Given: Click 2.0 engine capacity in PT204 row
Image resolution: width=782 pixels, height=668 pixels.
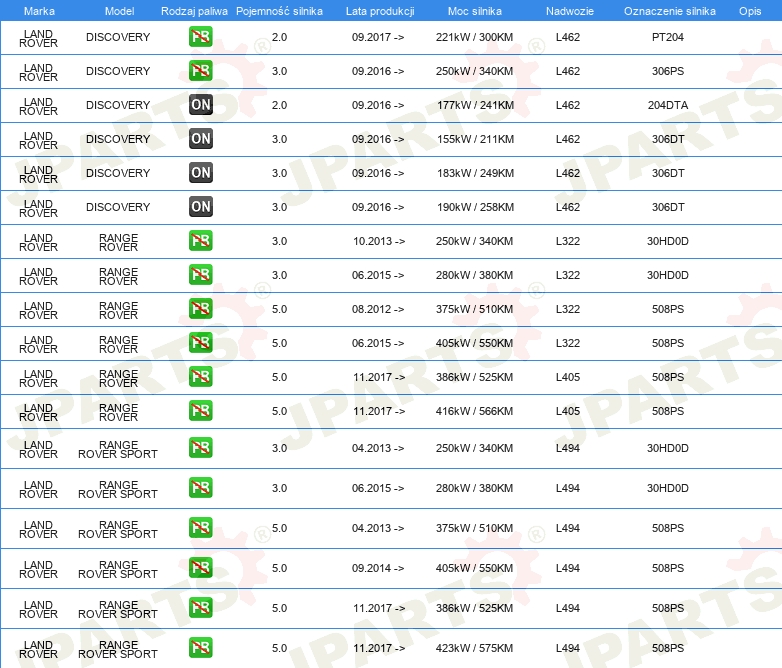Looking at the screenshot, I should click(x=279, y=37).
